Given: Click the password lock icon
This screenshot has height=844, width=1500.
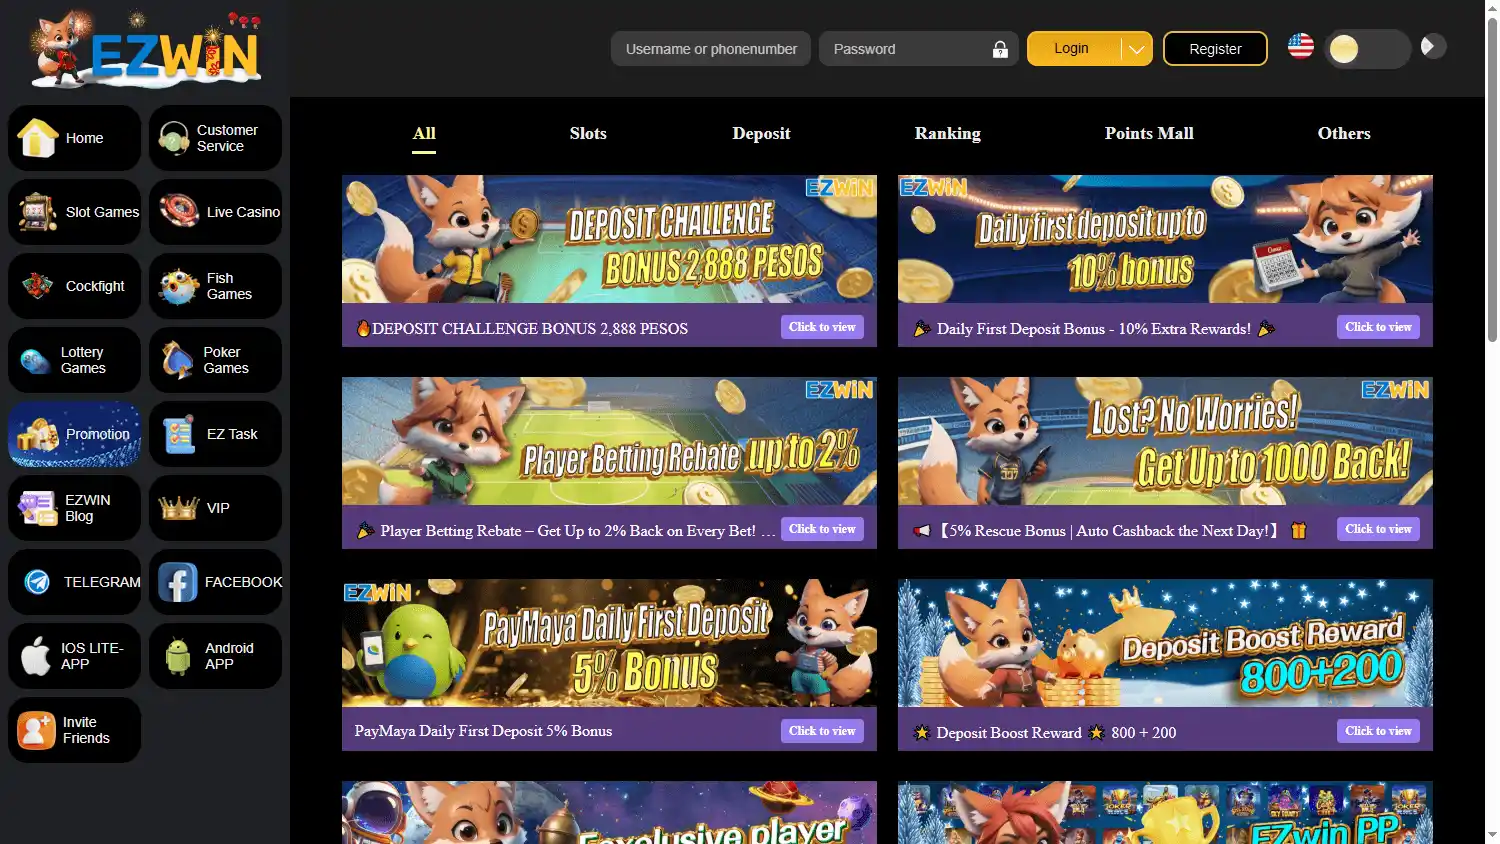Looking at the screenshot, I should (1000, 49).
